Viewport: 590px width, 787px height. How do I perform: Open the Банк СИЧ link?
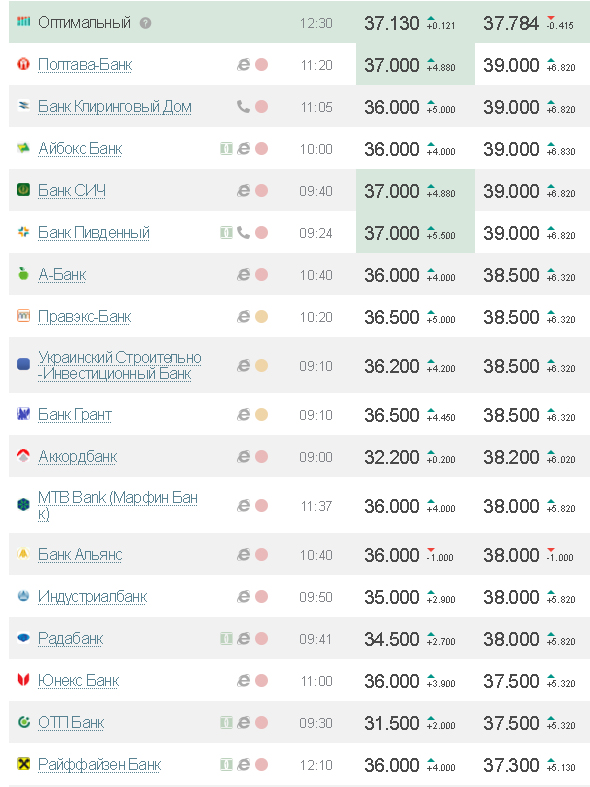[72, 191]
